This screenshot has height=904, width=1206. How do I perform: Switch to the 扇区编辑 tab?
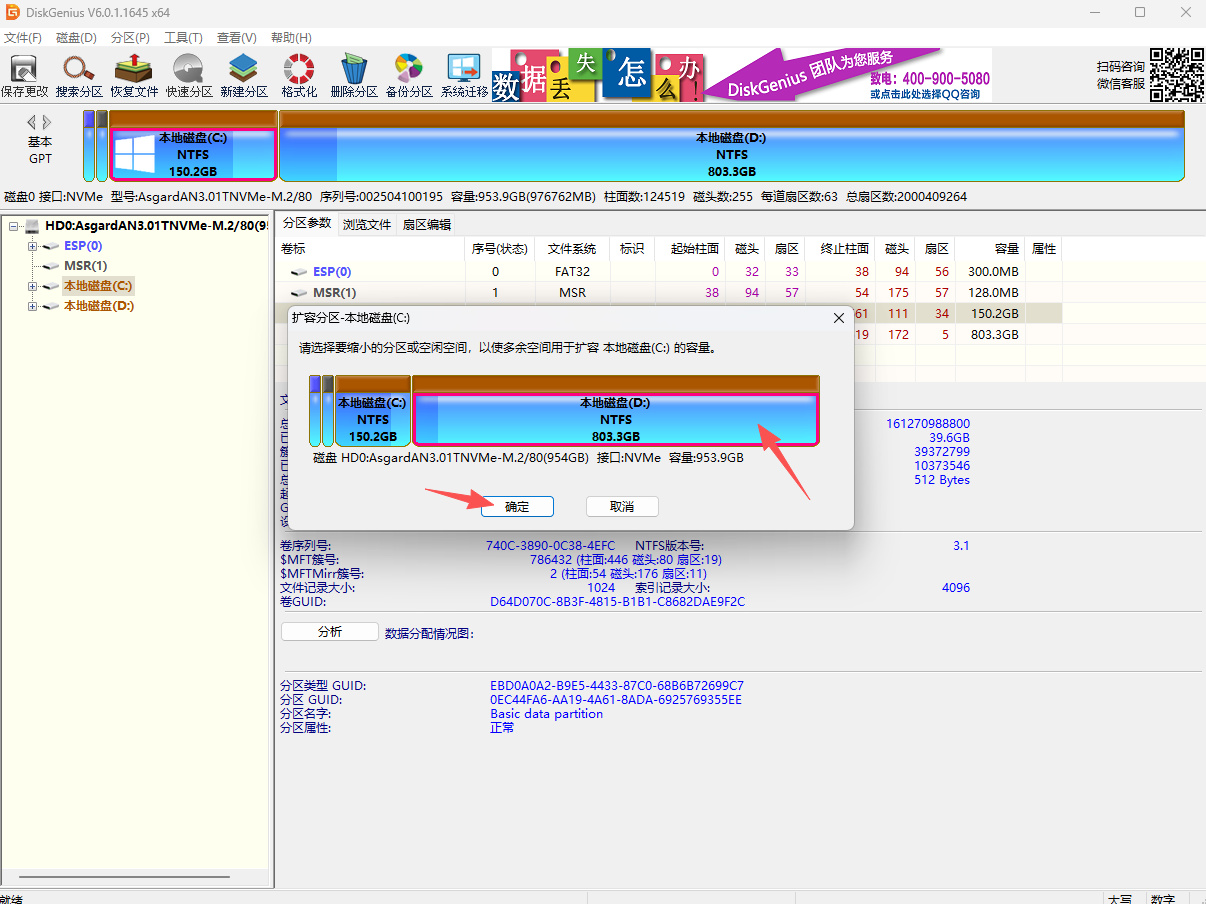pos(427,224)
